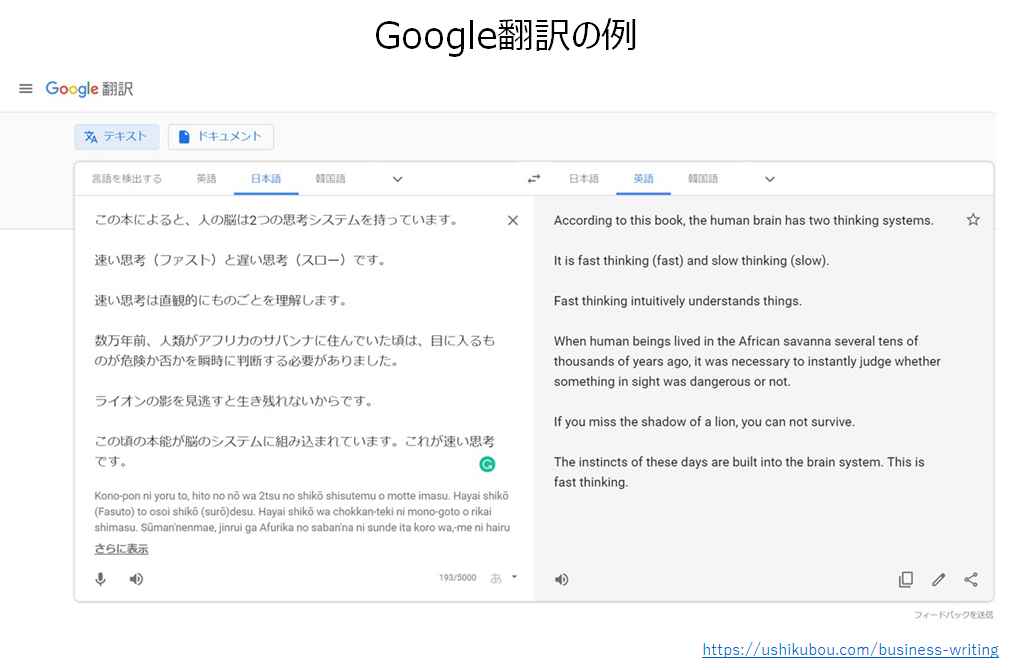1015x670 pixels.
Task: Select 言語を検出する source tab
Action: pyautogui.click(x=127, y=179)
